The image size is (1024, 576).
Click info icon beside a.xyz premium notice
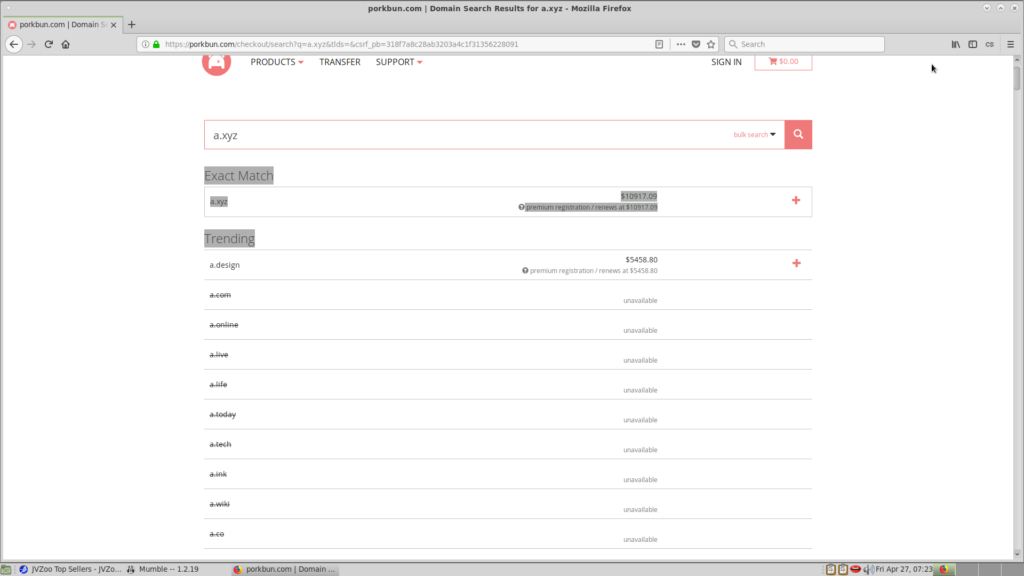pos(521,207)
